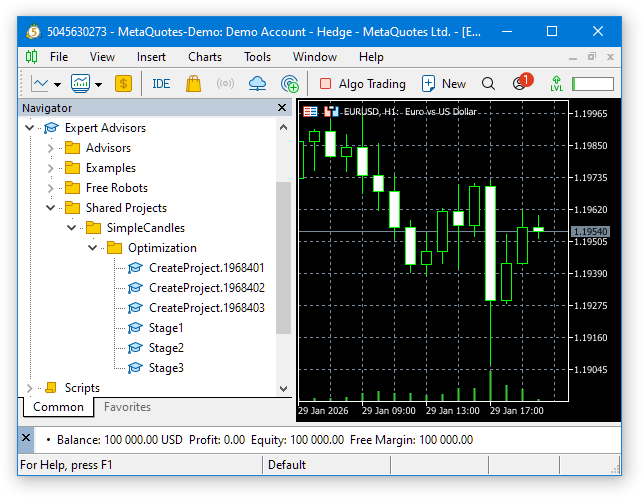Click the indicators list chart icon

80,84
